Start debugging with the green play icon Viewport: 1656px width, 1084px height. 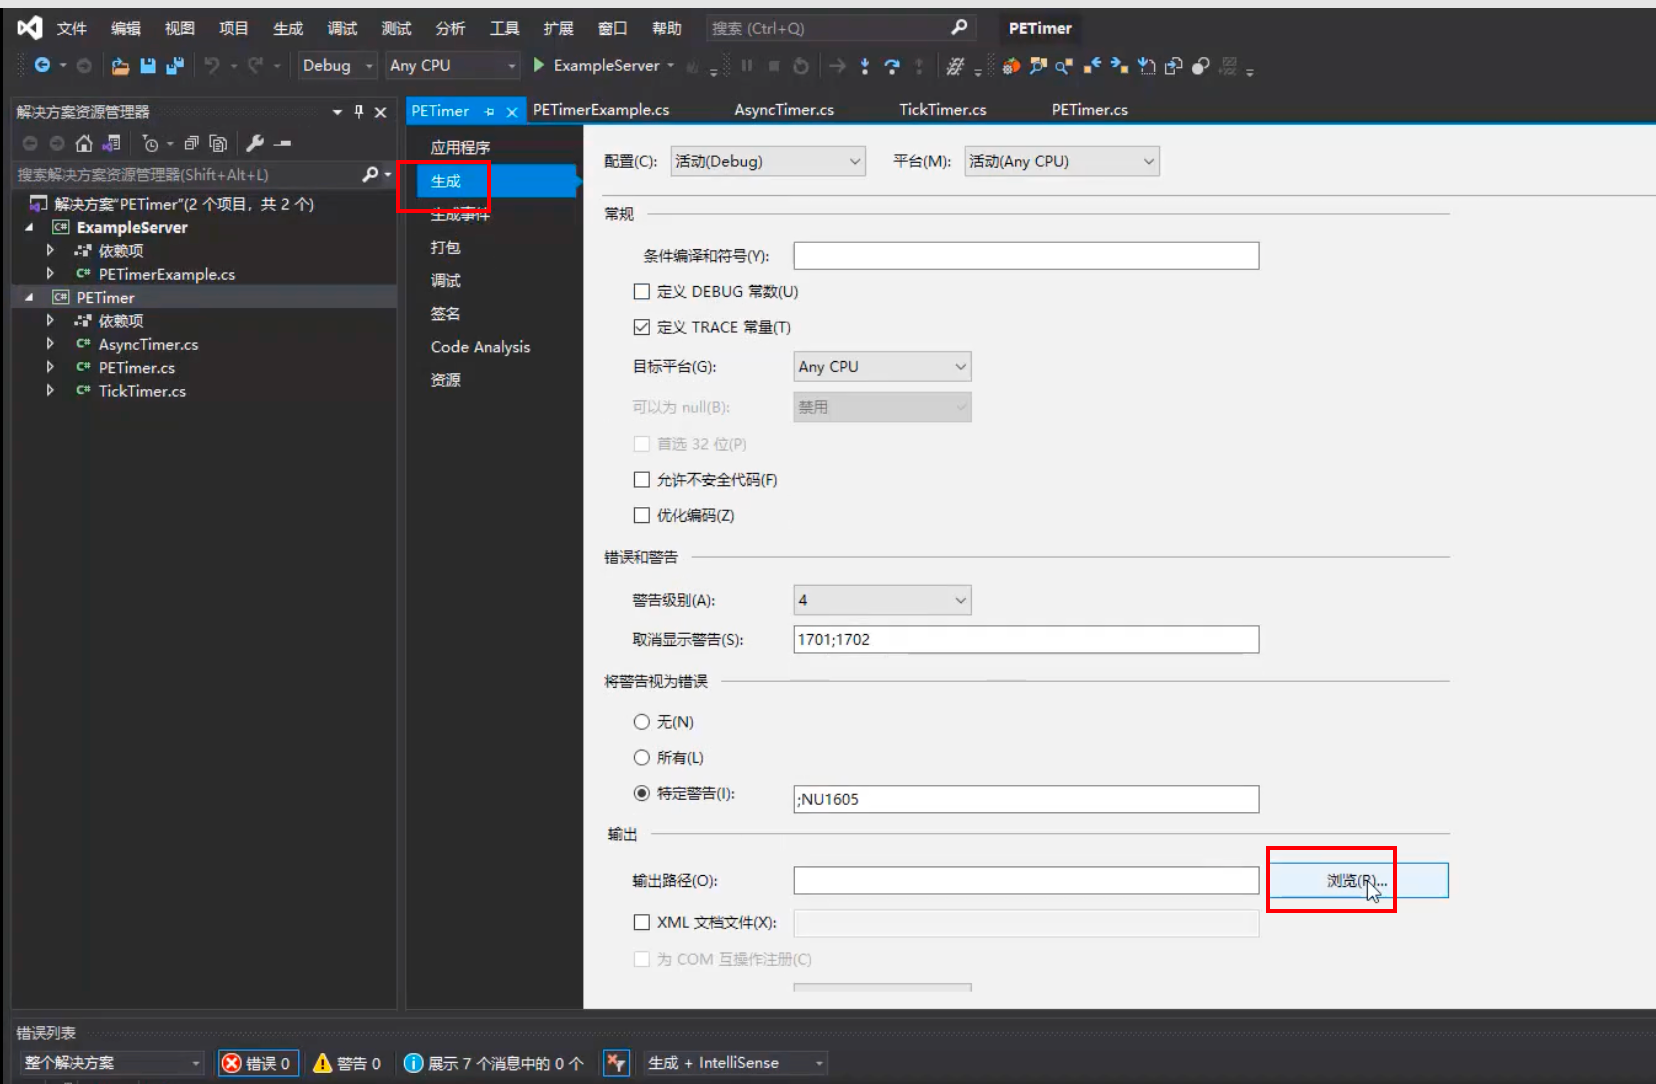pos(539,65)
